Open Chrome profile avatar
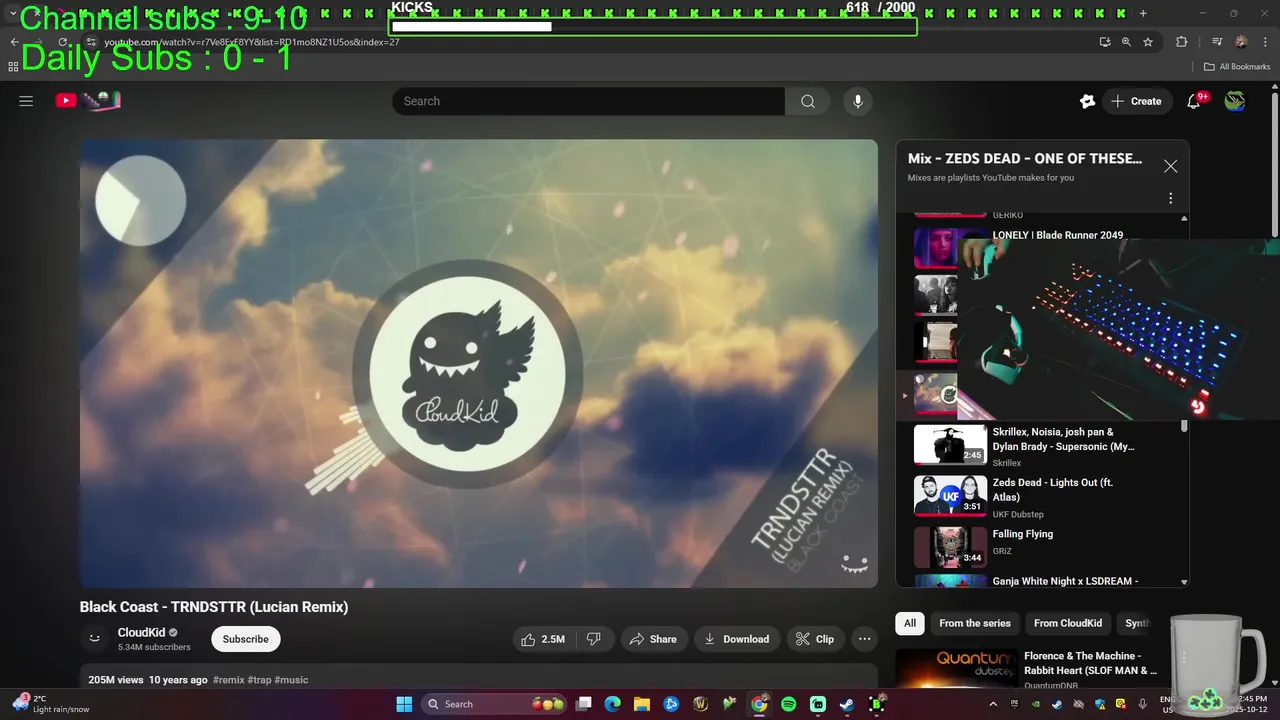Viewport: 1280px width, 720px height. (x=1241, y=42)
